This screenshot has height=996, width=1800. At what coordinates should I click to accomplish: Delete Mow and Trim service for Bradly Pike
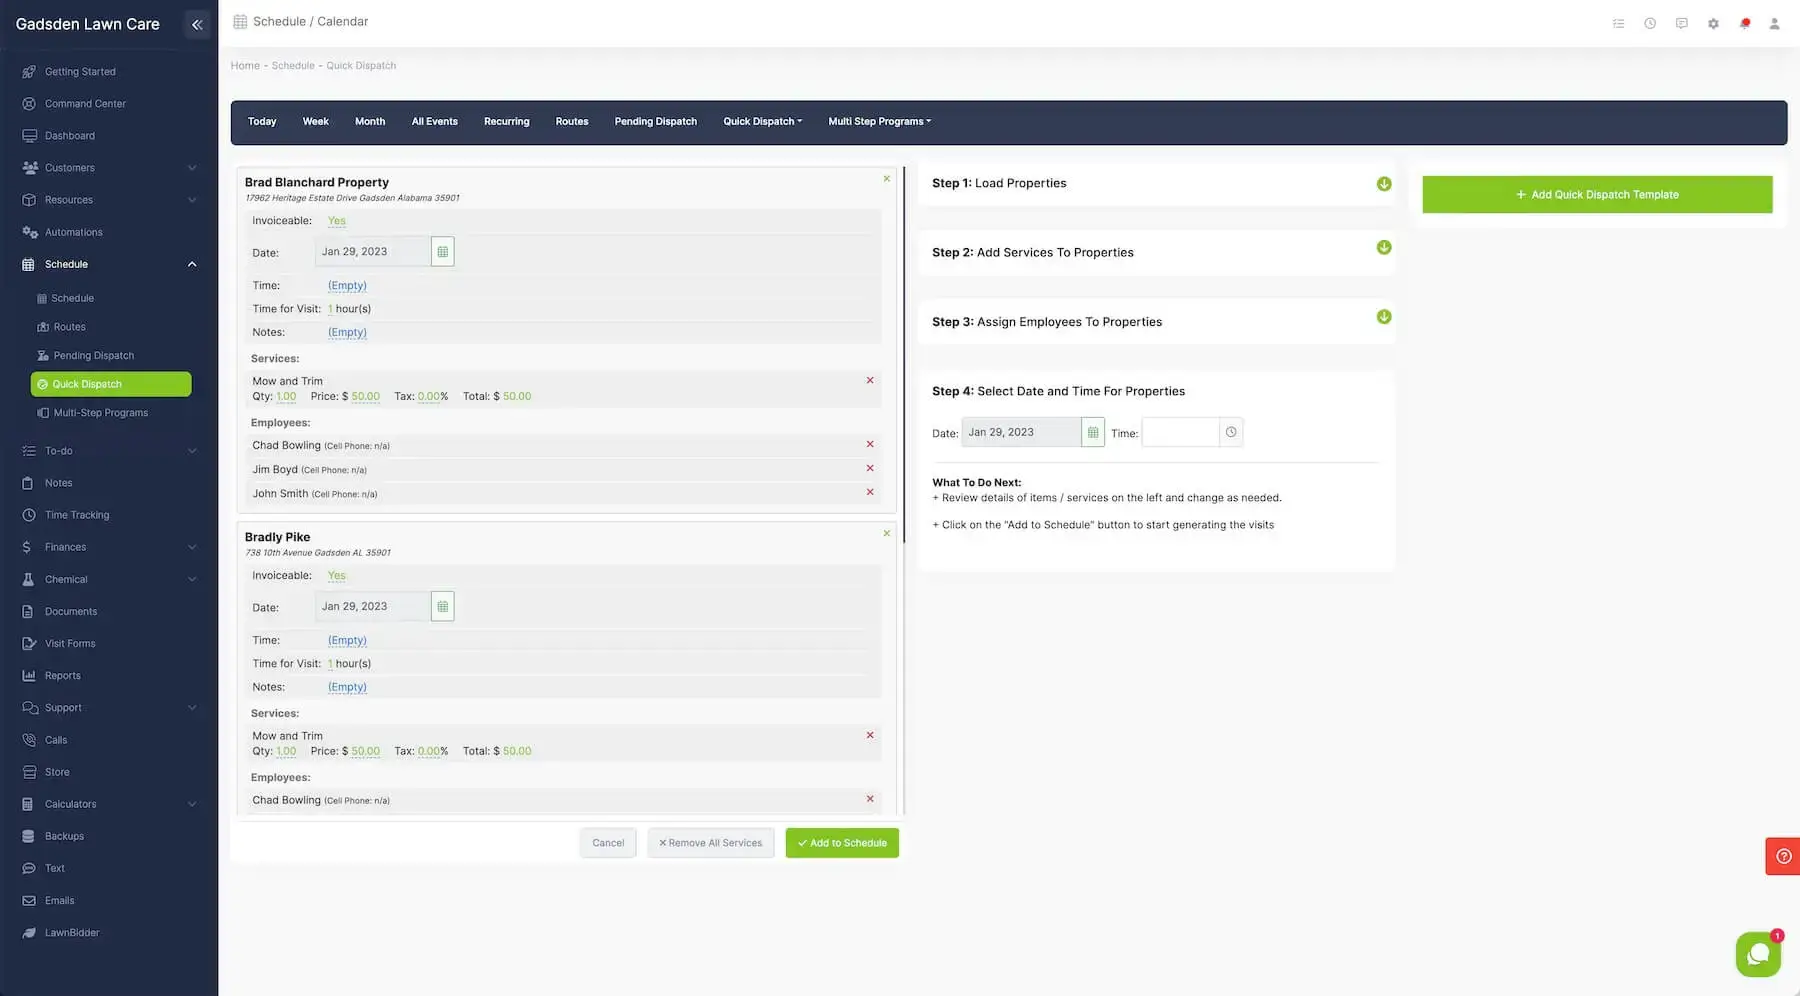click(x=870, y=735)
